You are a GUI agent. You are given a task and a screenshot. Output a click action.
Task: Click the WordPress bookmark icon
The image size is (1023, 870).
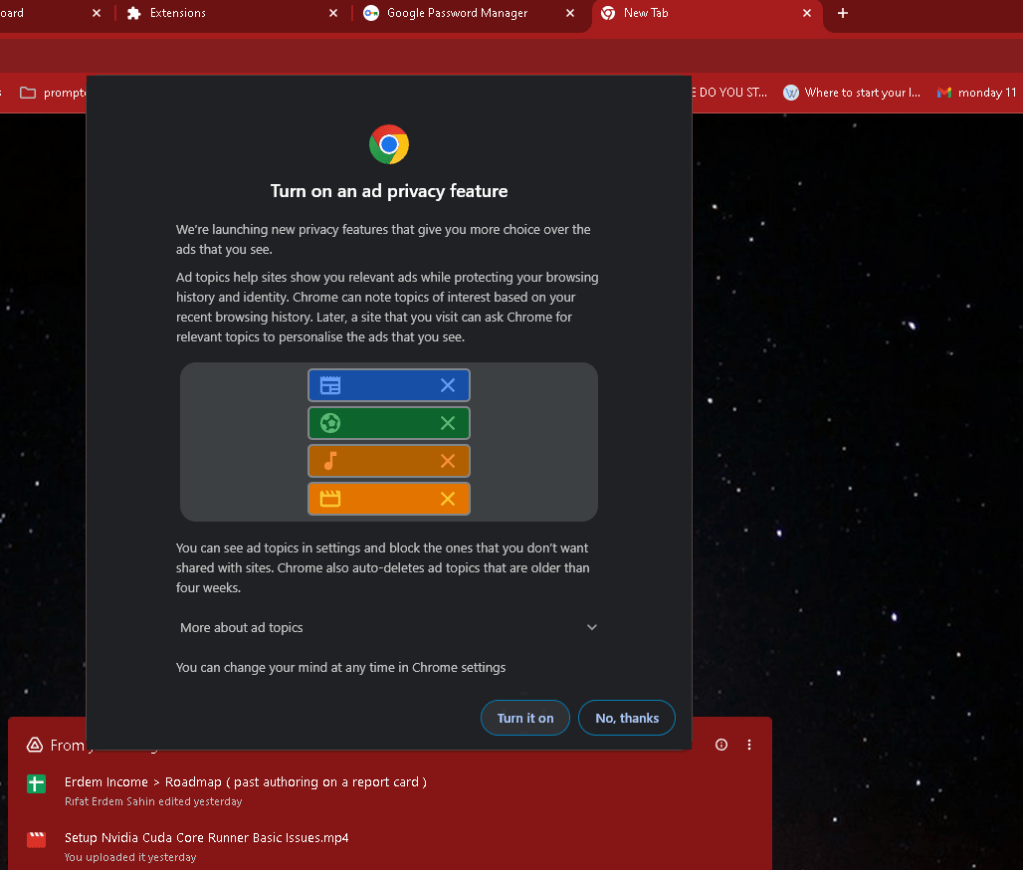pyautogui.click(x=791, y=93)
